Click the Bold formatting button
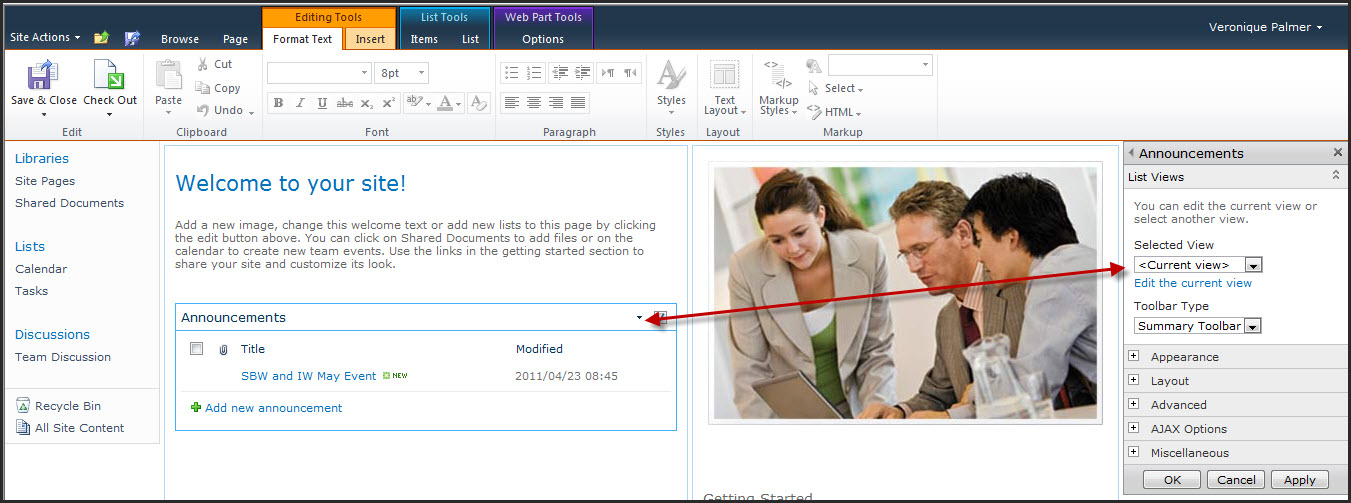Screen dimensions: 1351x503 [x=278, y=103]
